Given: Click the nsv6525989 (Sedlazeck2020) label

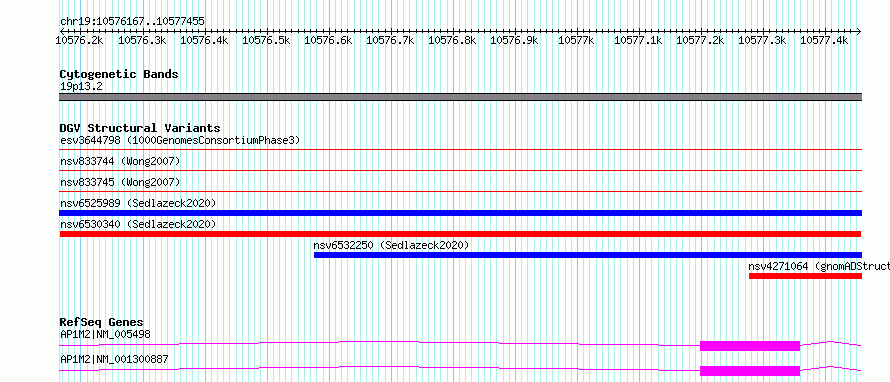Looking at the screenshot, I should click(x=138, y=203).
